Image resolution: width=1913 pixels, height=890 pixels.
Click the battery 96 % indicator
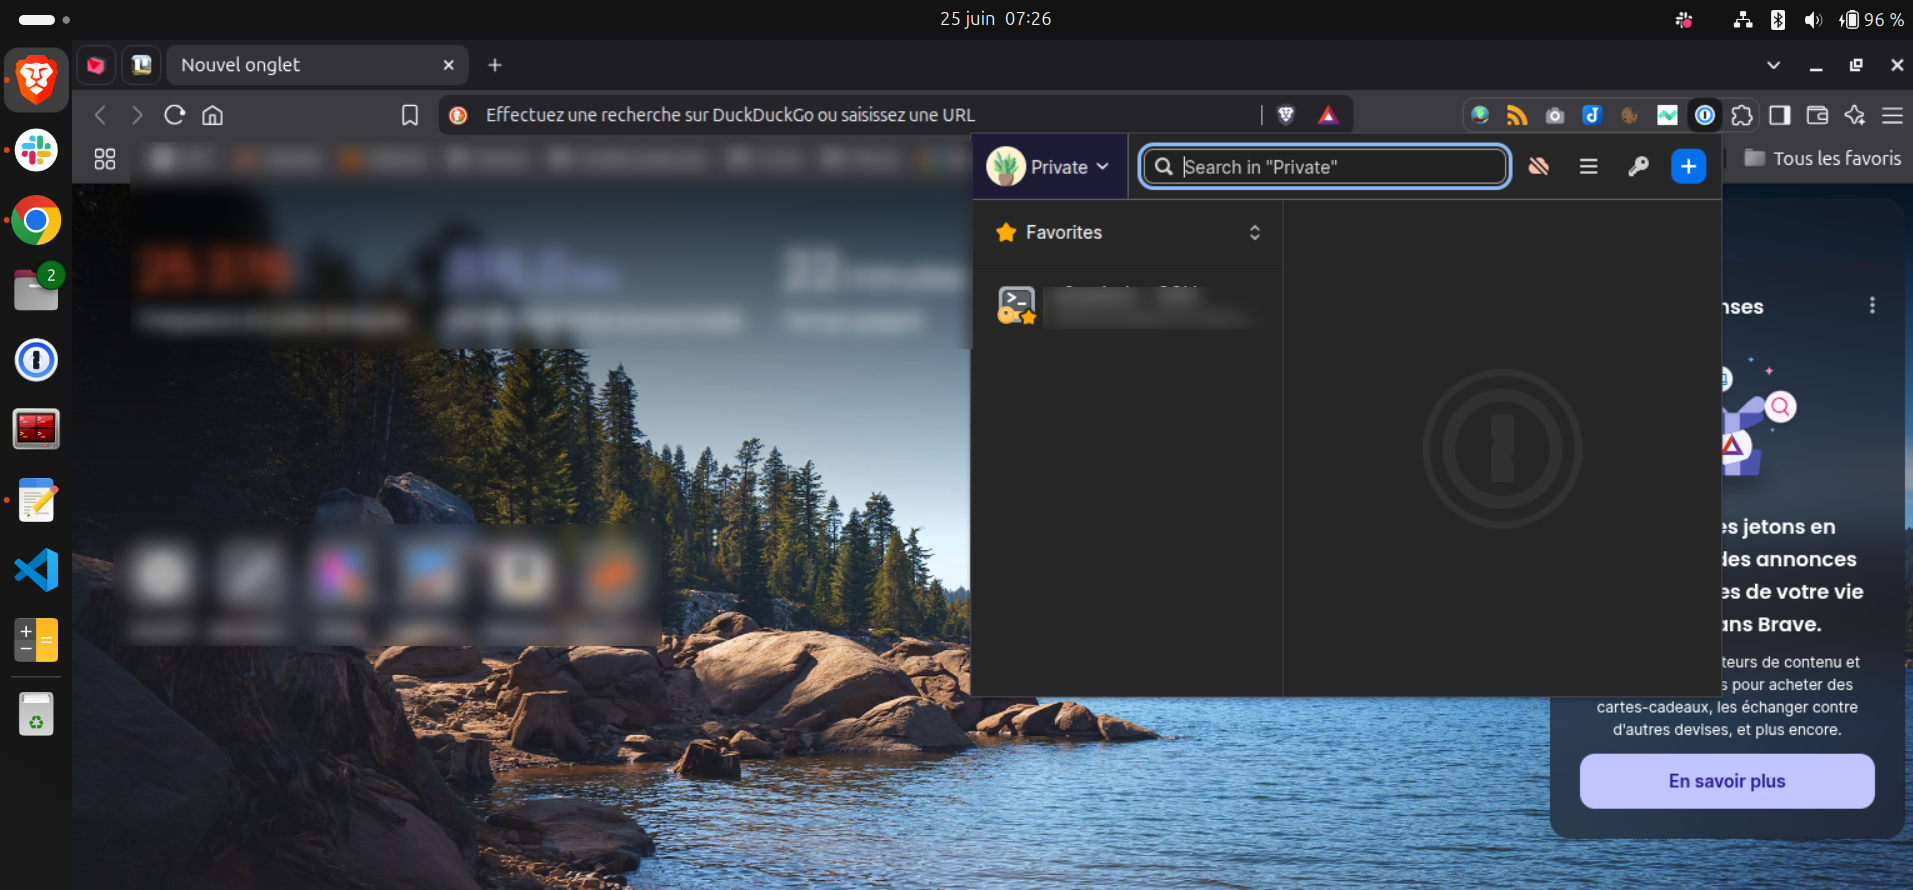click(x=1871, y=20)
